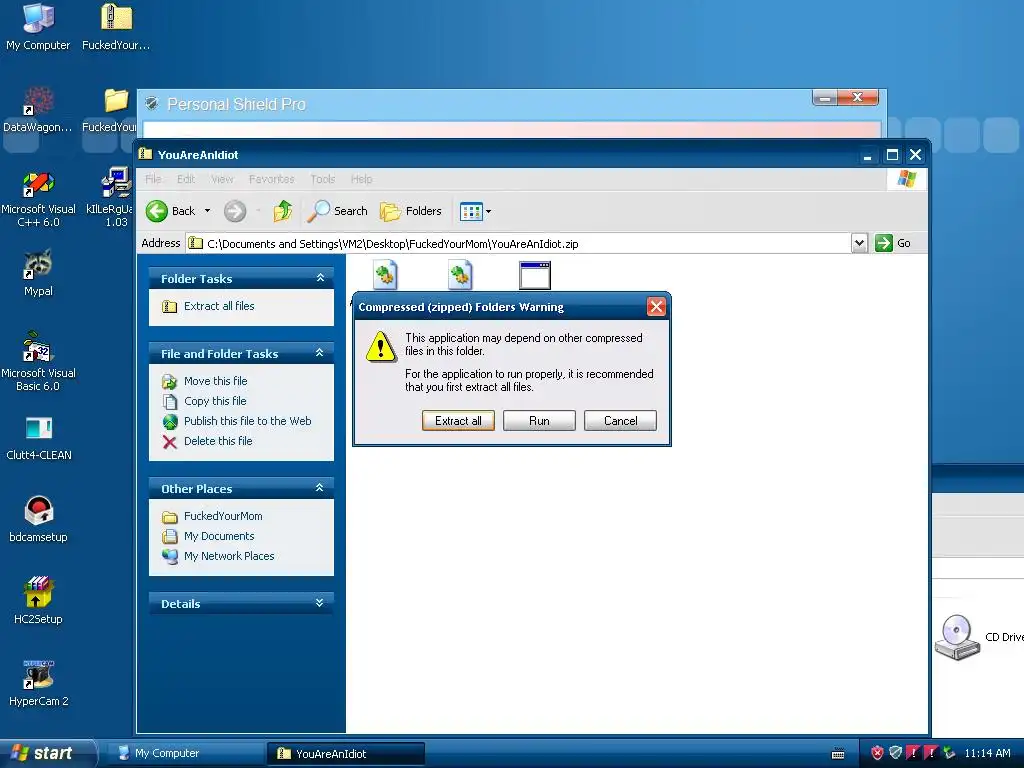Click Delete this file link
1024x768 pixels.
coord(218,441)
